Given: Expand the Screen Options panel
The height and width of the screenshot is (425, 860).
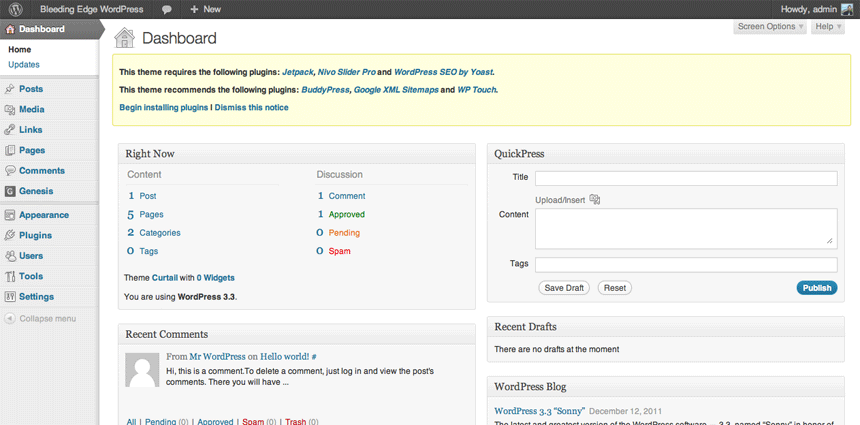Looking at the screenshot, I should [x=770, y=26].
